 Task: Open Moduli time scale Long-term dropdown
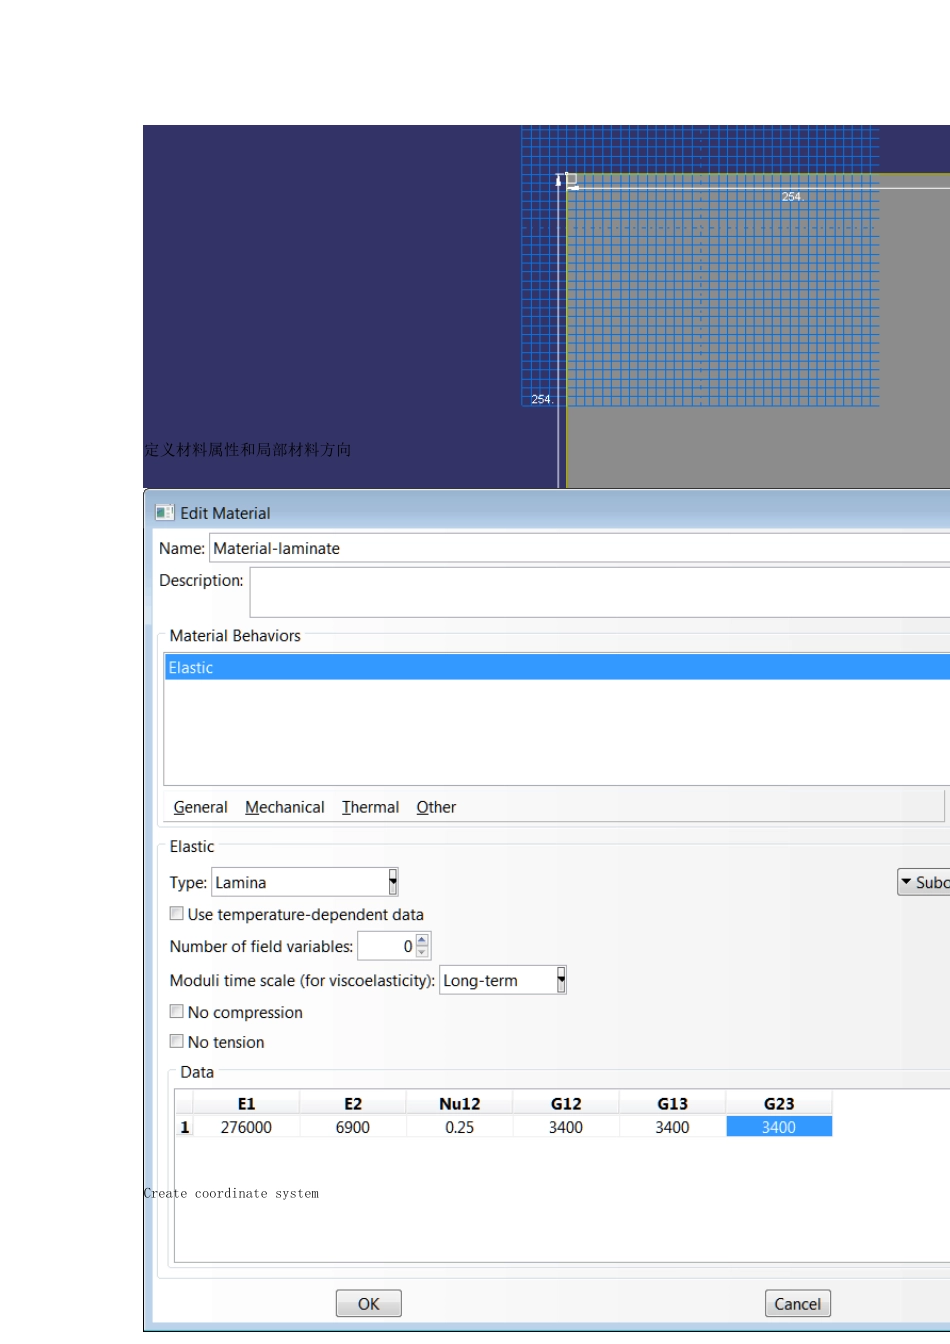click(561, 980)
